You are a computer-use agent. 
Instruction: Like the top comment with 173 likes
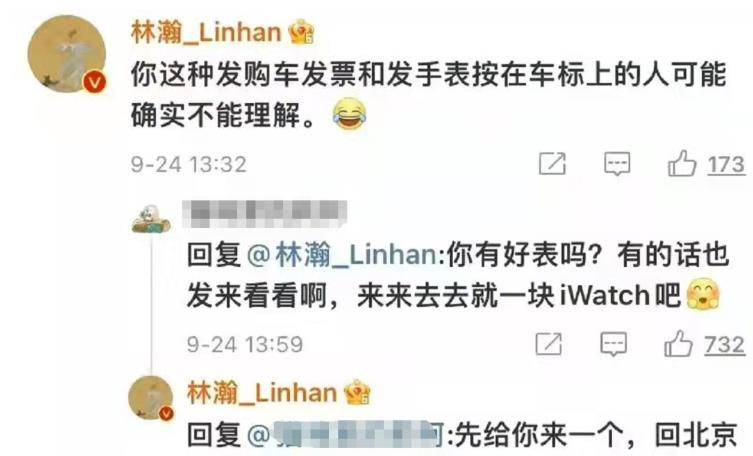point(682,163)
